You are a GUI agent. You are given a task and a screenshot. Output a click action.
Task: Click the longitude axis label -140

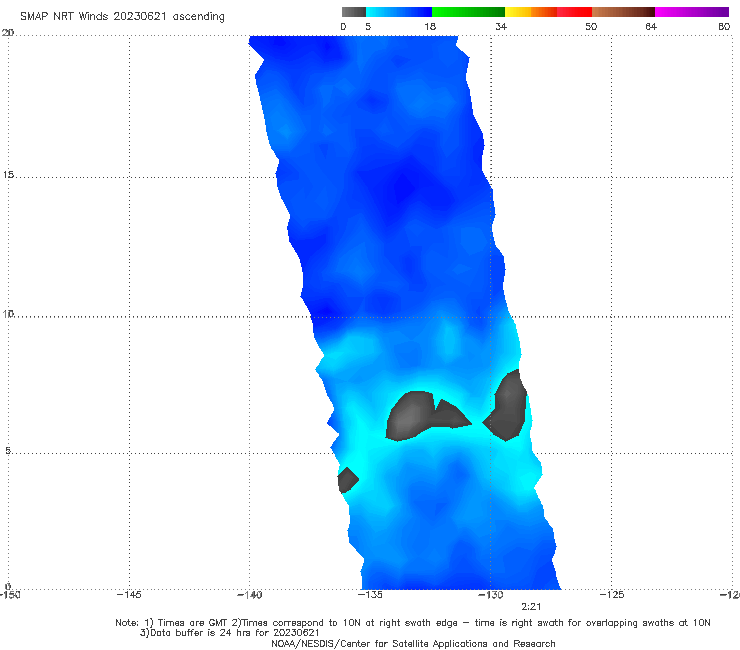click(x=250, y=595)
